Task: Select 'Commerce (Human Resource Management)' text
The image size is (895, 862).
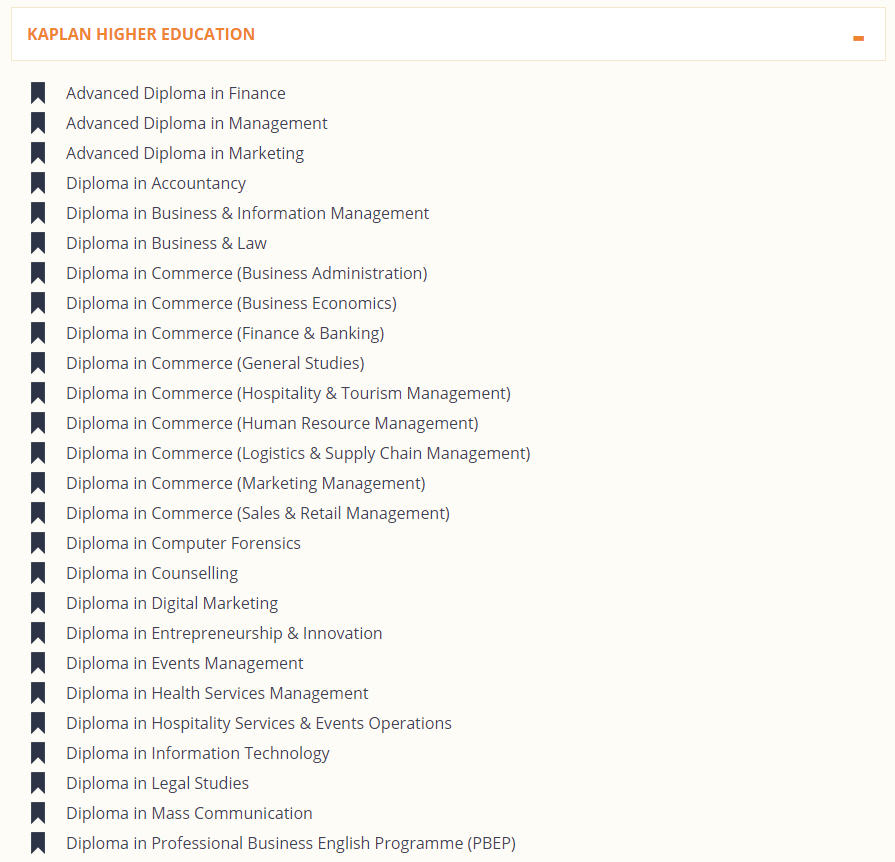Action: pyautogui.click(x=315, y=423)
